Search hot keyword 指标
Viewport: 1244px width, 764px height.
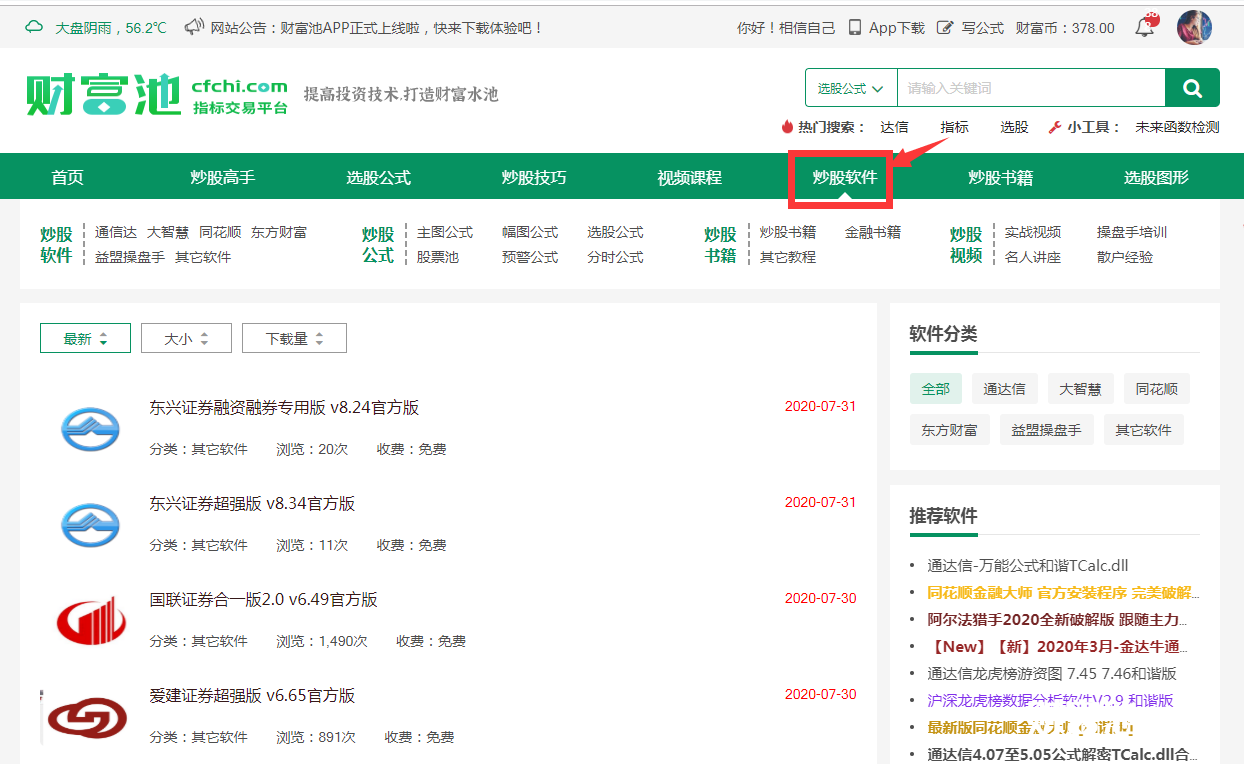click(954, 127)
